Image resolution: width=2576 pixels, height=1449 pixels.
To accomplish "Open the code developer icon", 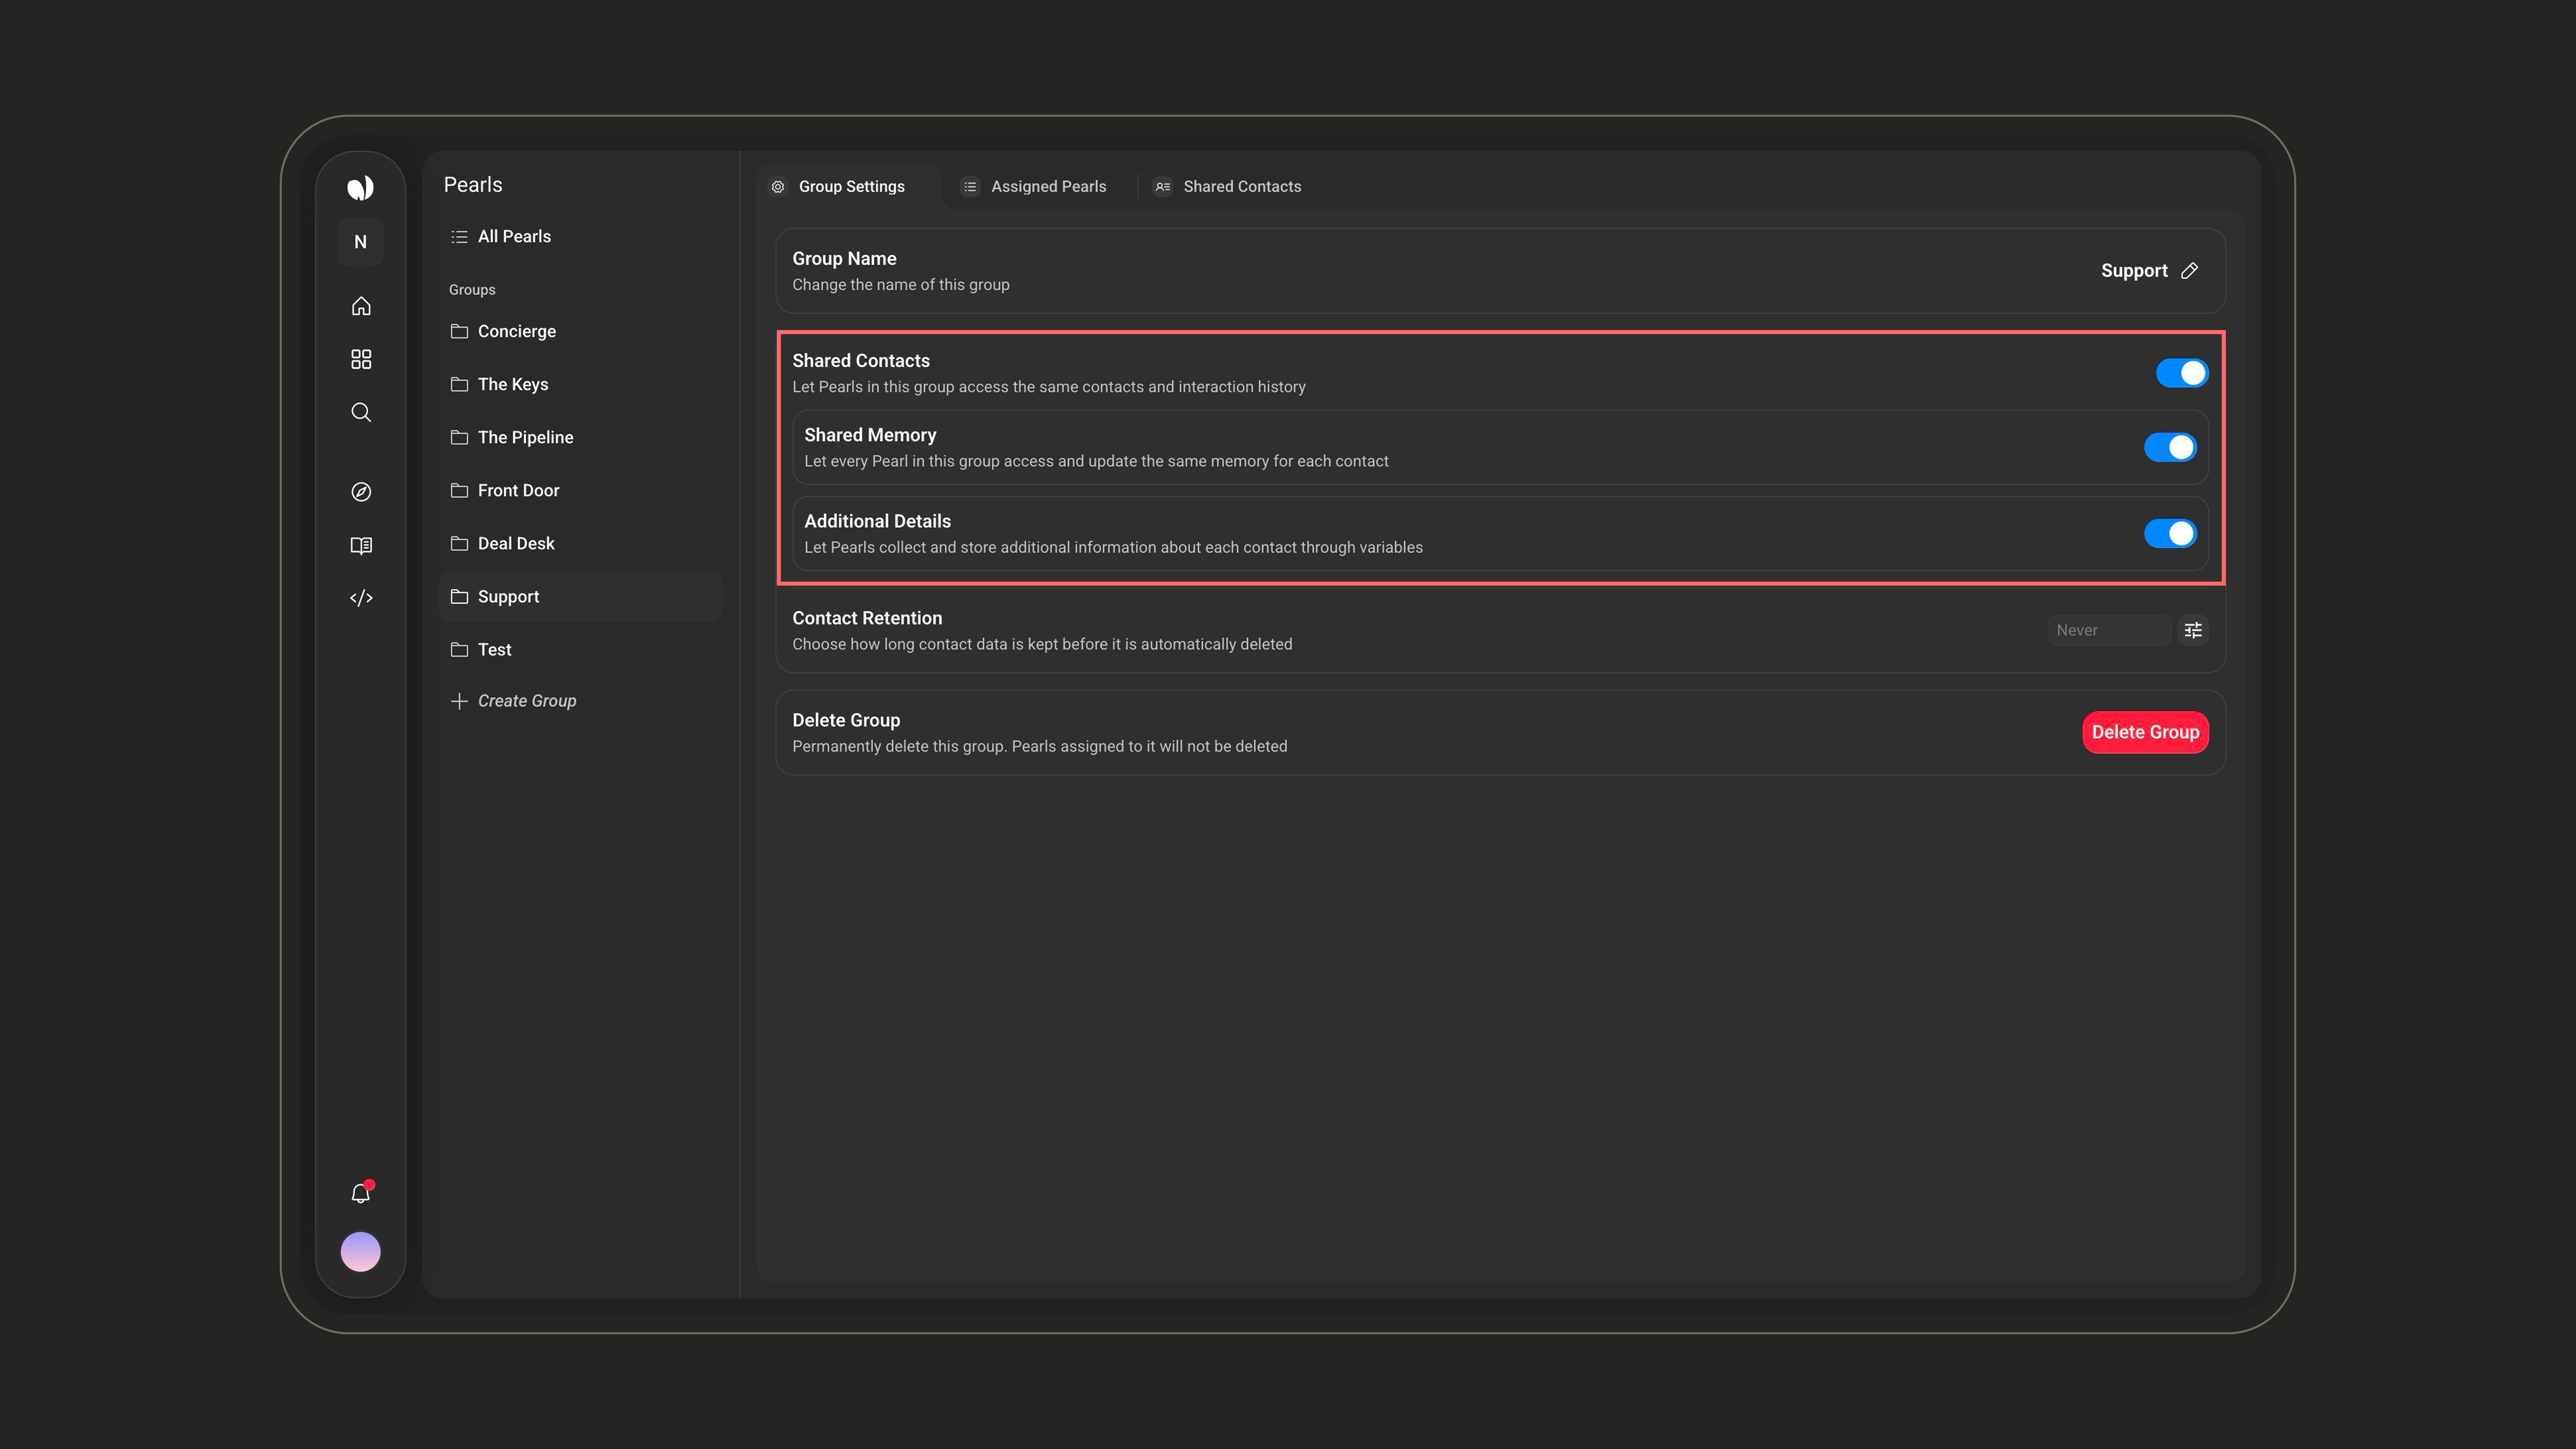I will pyautogui.click(x=361, y=598).
